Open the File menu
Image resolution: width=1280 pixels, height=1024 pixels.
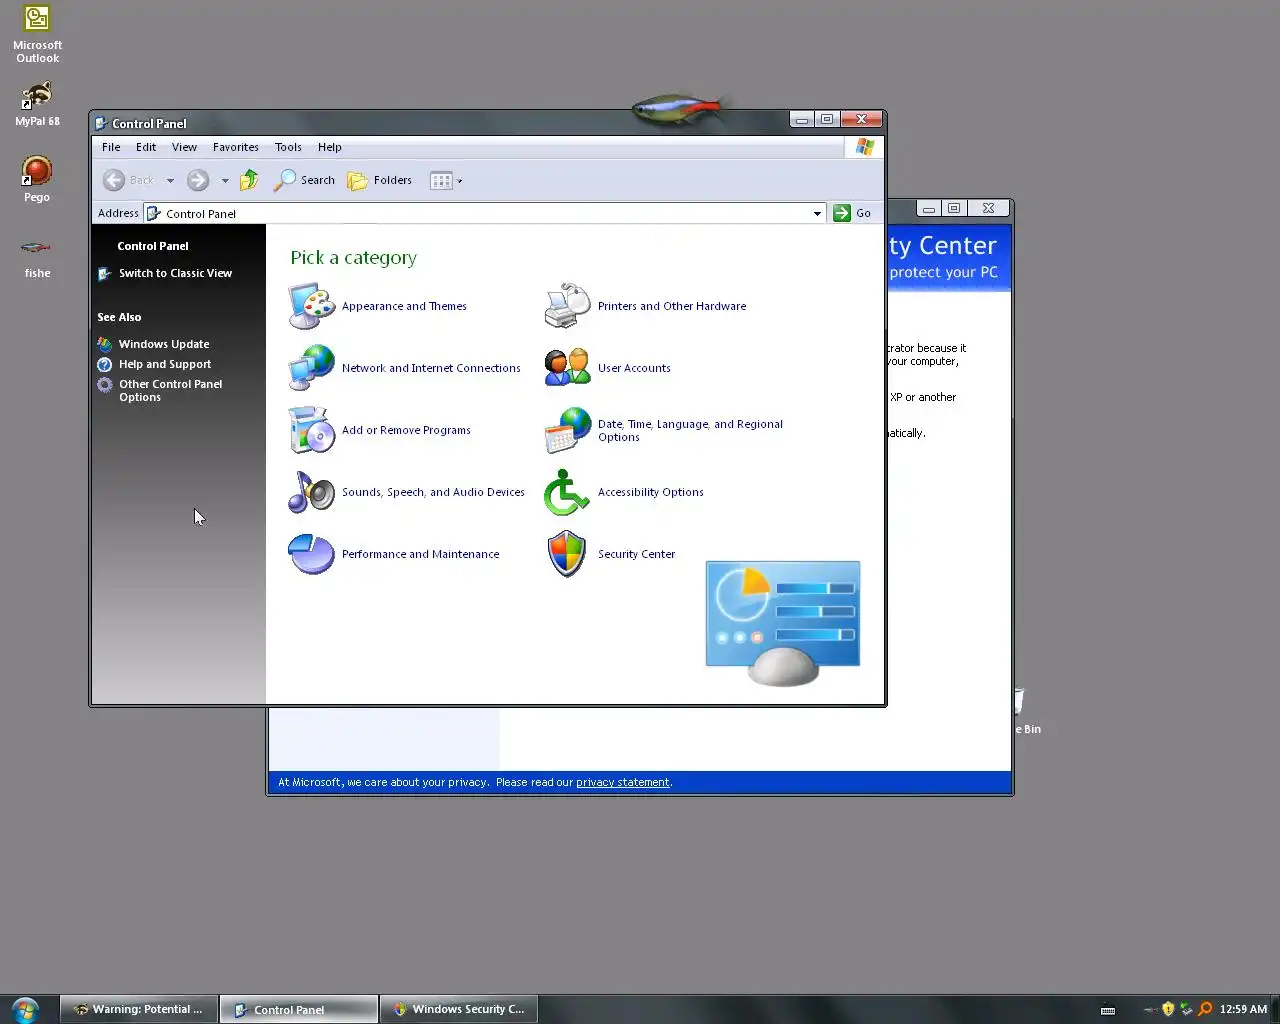(x=111, y=147)
